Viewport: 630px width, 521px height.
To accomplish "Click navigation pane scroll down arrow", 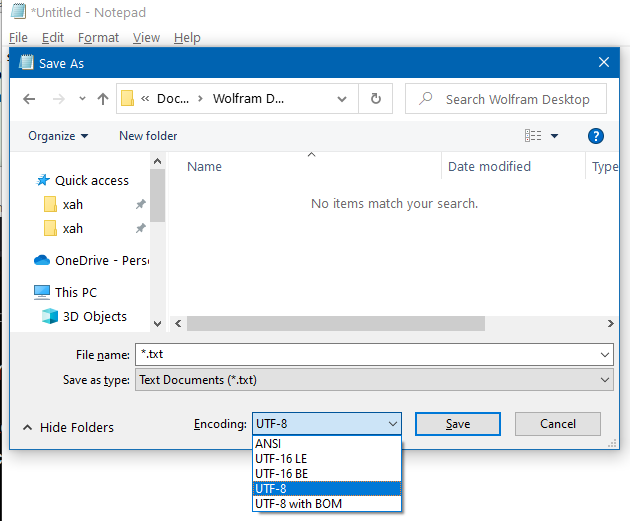I will tap(158, 323).
